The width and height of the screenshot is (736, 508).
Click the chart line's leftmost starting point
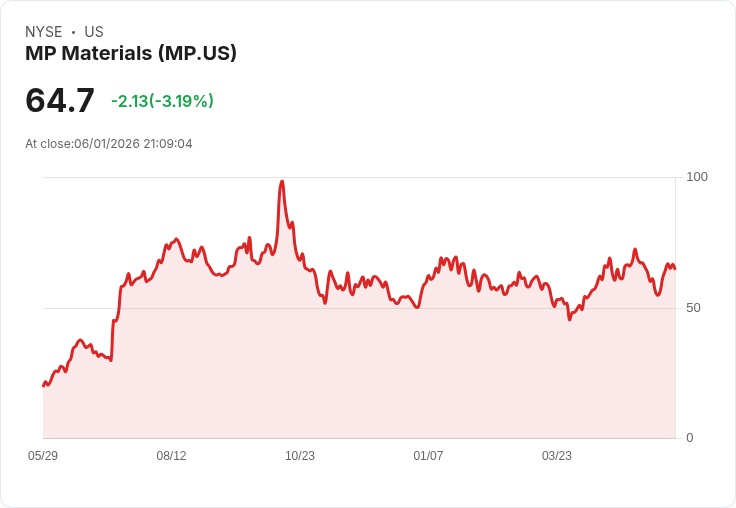(x=44, y=385)
